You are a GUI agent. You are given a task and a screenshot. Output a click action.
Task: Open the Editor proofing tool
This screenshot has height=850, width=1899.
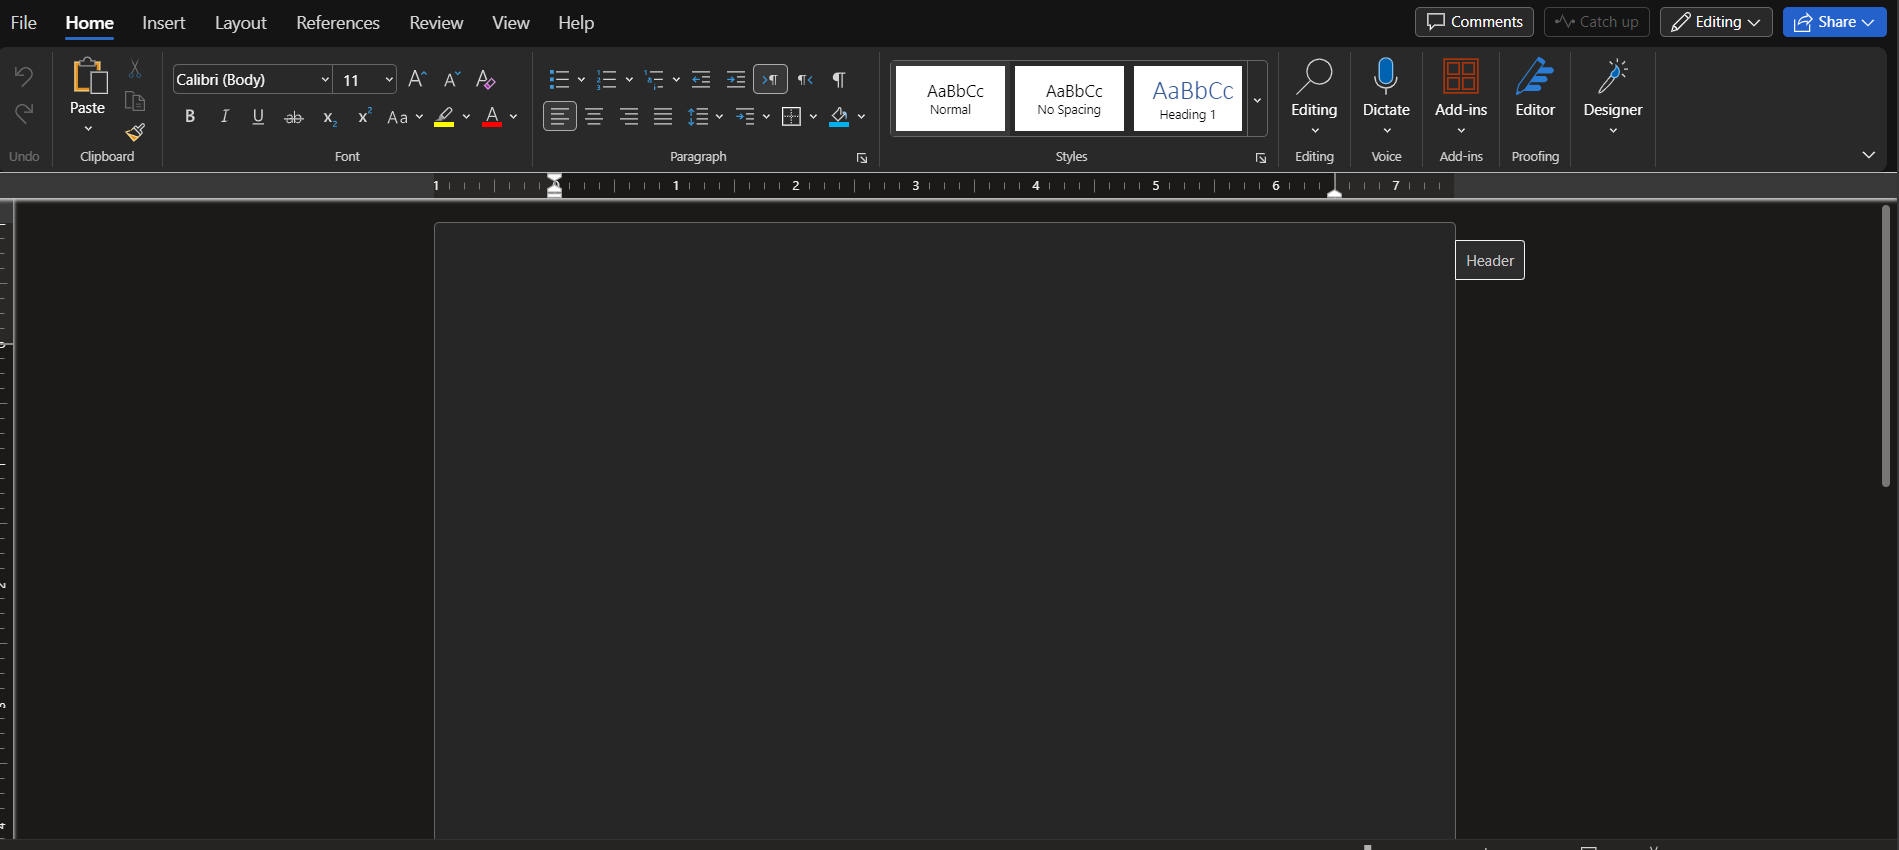pos(1535,88)
